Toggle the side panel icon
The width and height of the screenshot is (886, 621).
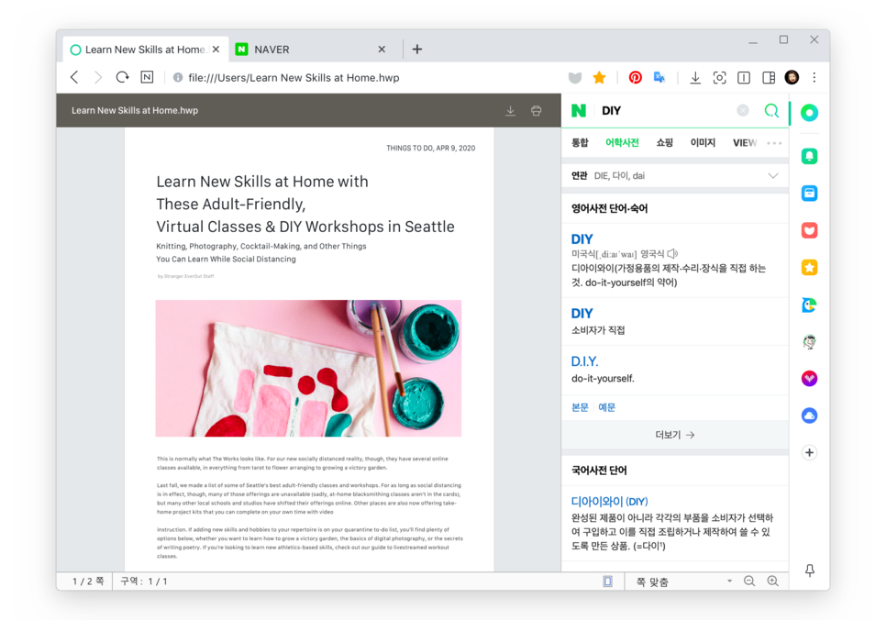point(768,77)
